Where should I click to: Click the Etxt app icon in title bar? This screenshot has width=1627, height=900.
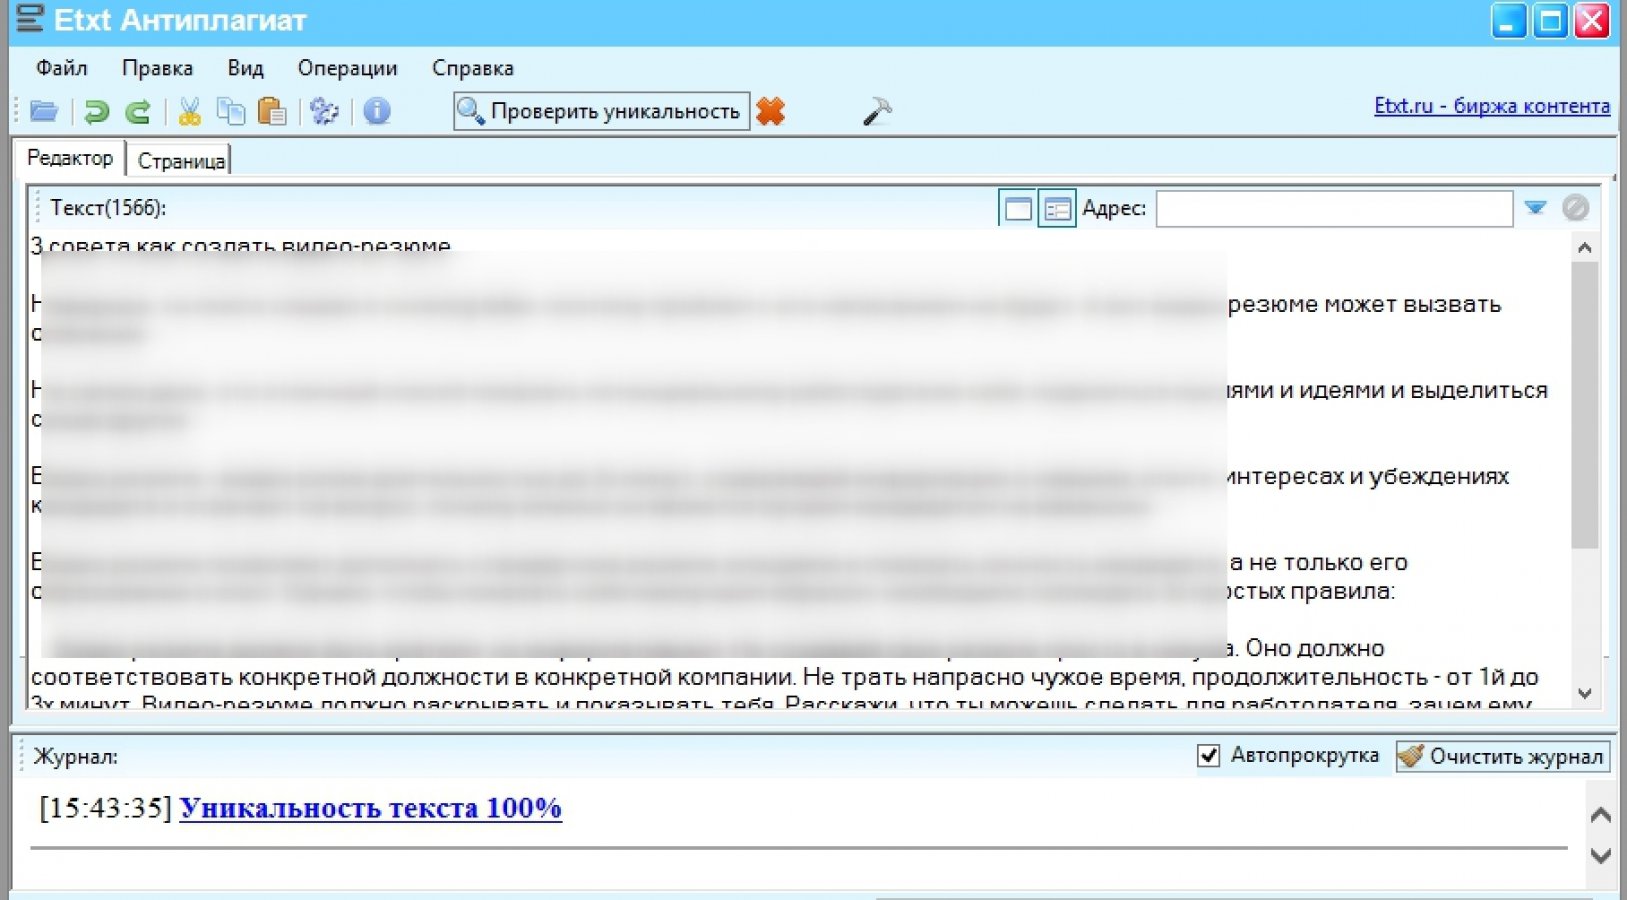(x=31, y=19)
